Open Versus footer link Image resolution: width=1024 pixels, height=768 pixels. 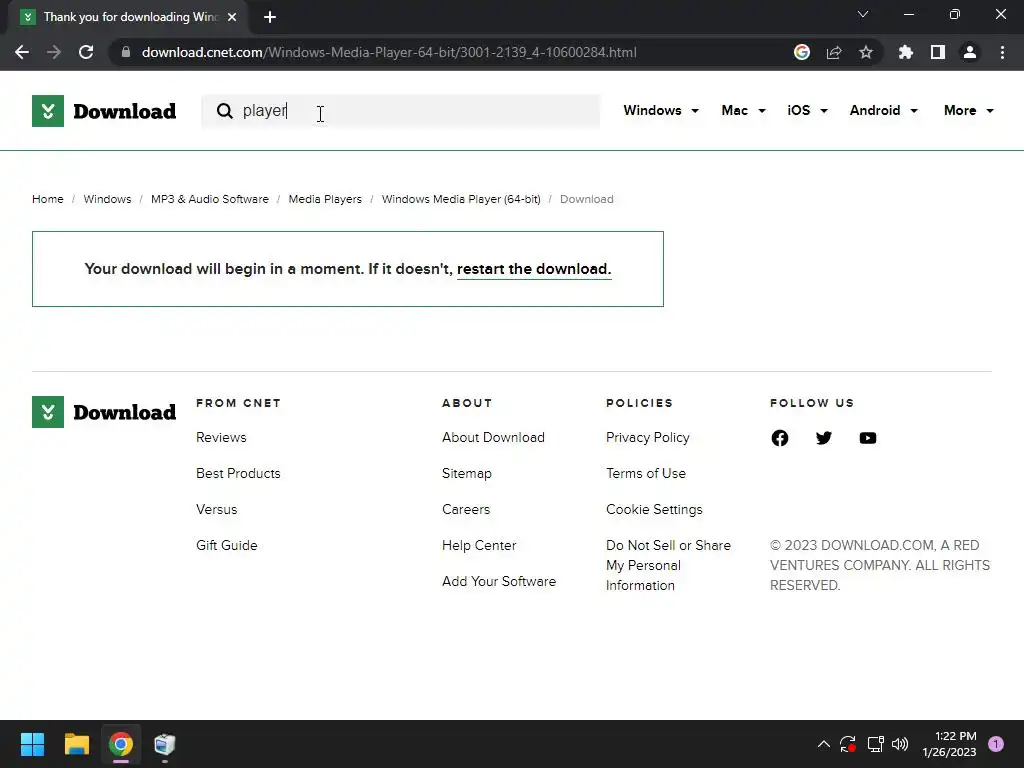(216, 509)
